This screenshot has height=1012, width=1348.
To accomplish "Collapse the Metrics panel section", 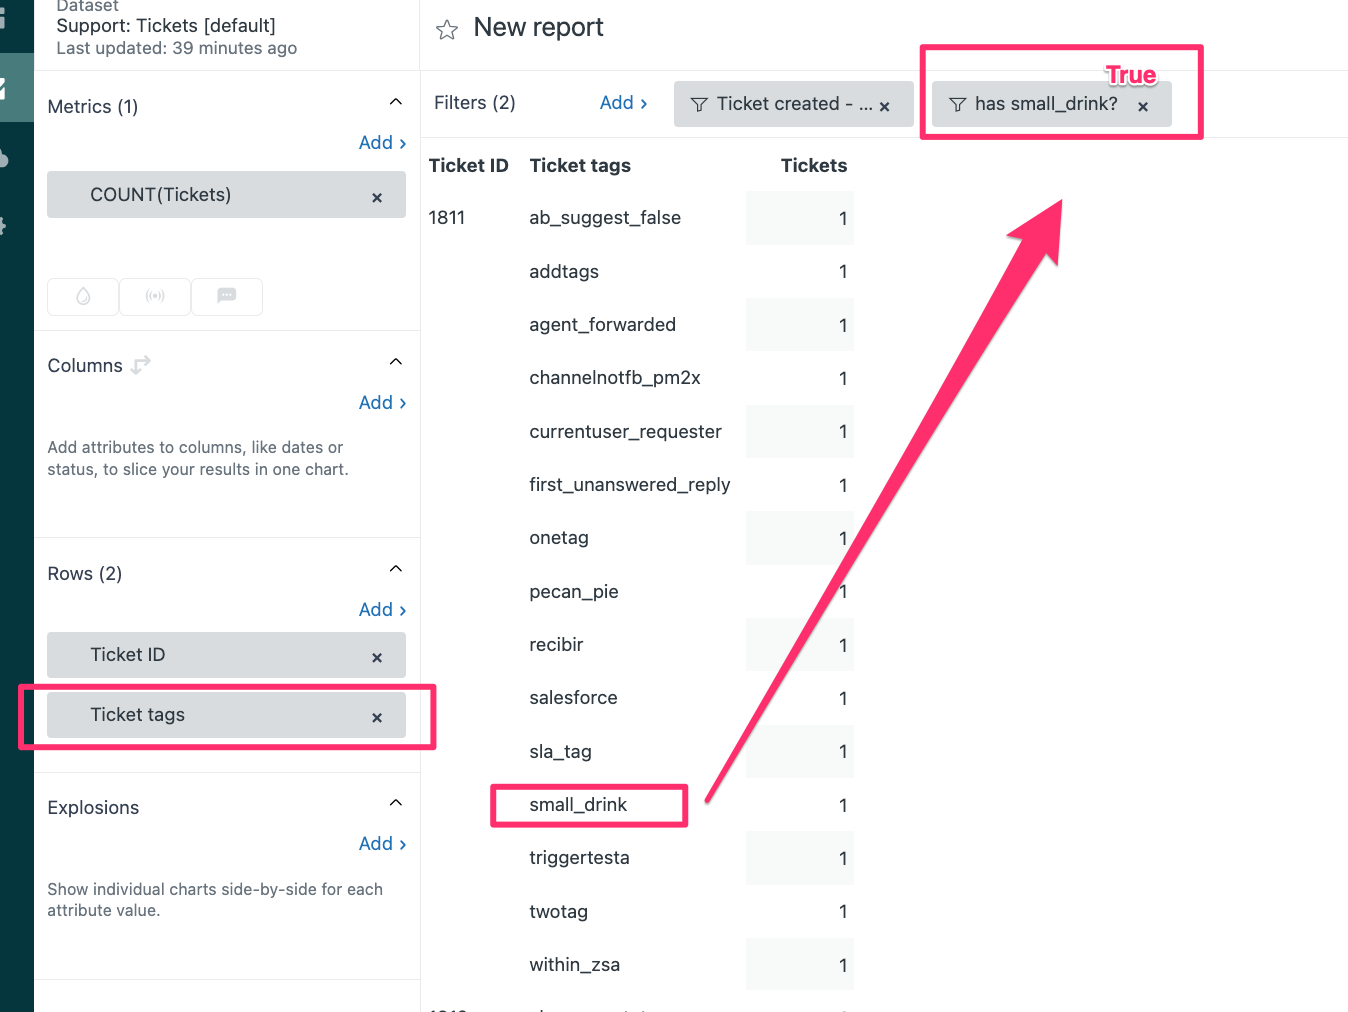I will [x=396, y=102].
